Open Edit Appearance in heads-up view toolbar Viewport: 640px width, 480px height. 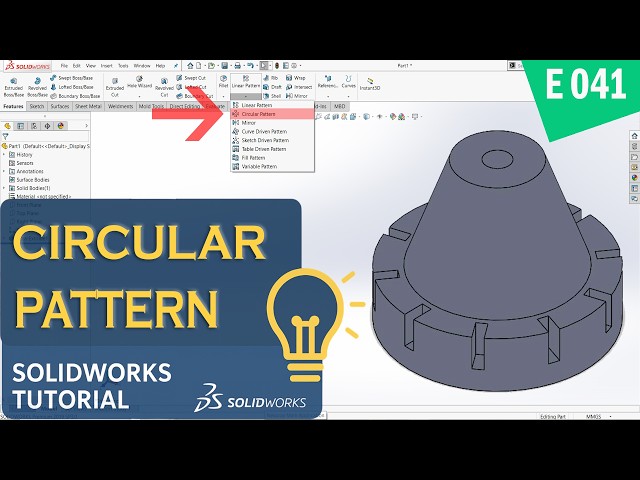pos(393,117)
